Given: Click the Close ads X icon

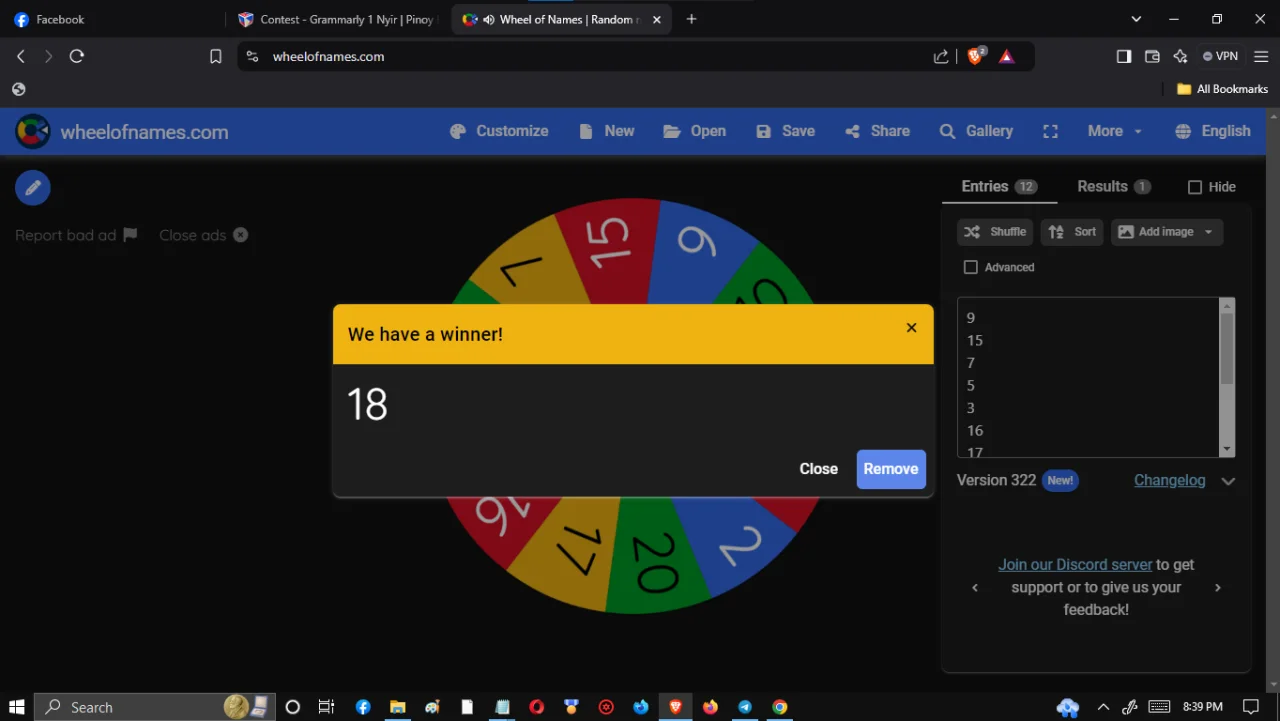Looking at the screenshot, I should [x=241, y=235].
